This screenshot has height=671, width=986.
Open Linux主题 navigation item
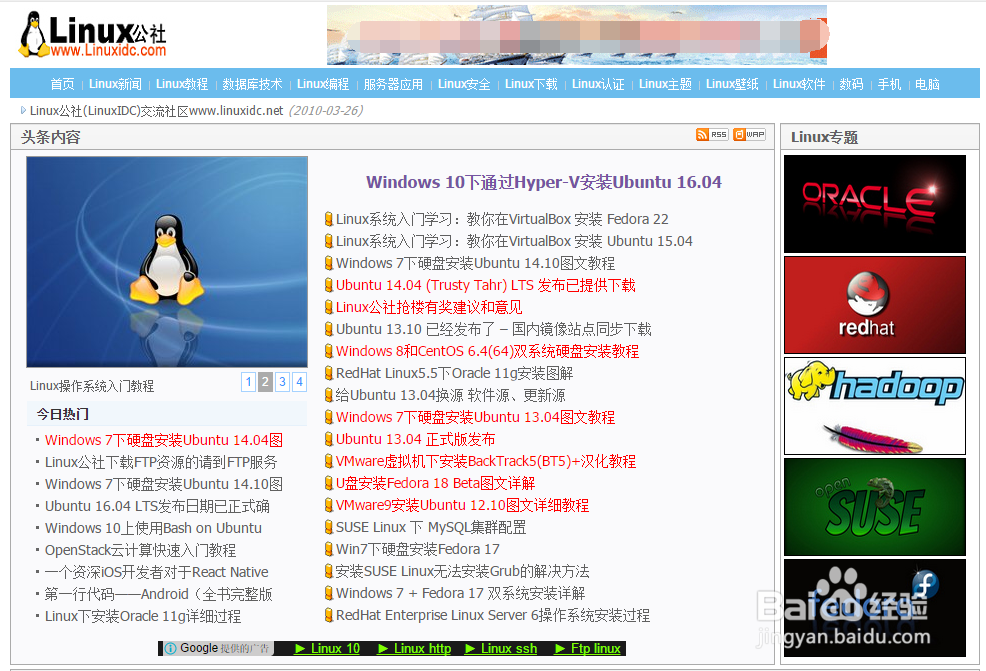665,84
